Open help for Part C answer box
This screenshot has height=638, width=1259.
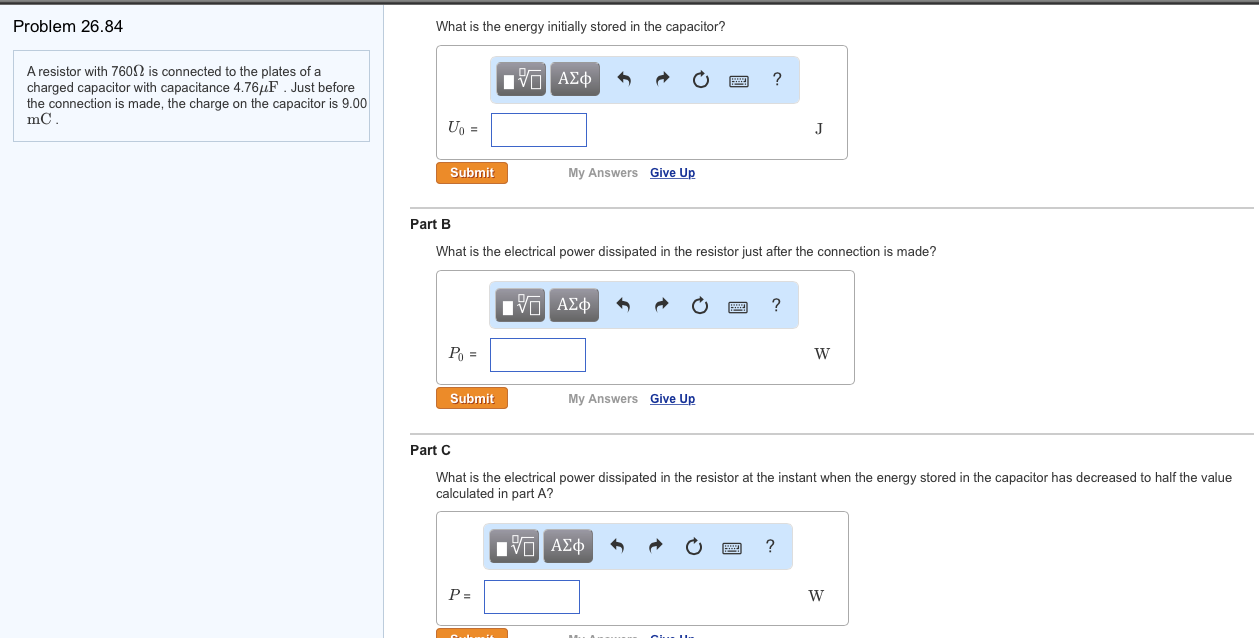click(x=769, y=546)
